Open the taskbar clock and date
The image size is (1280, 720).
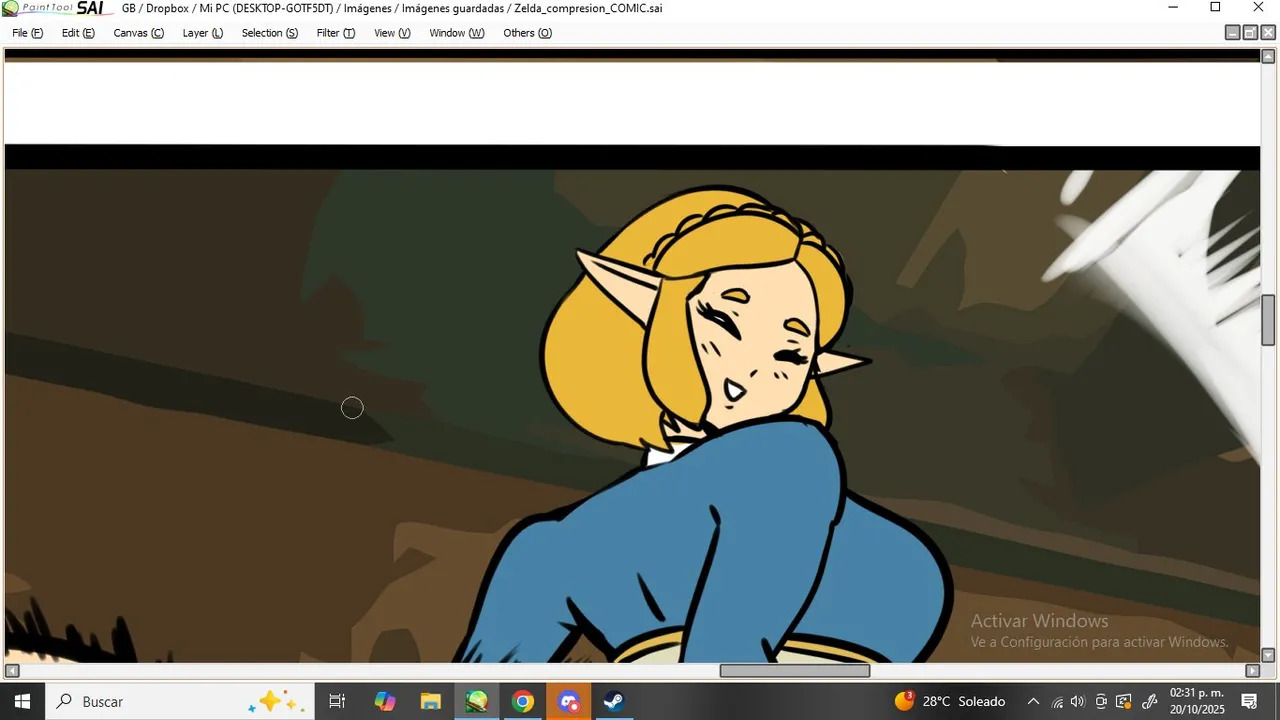1196,701
